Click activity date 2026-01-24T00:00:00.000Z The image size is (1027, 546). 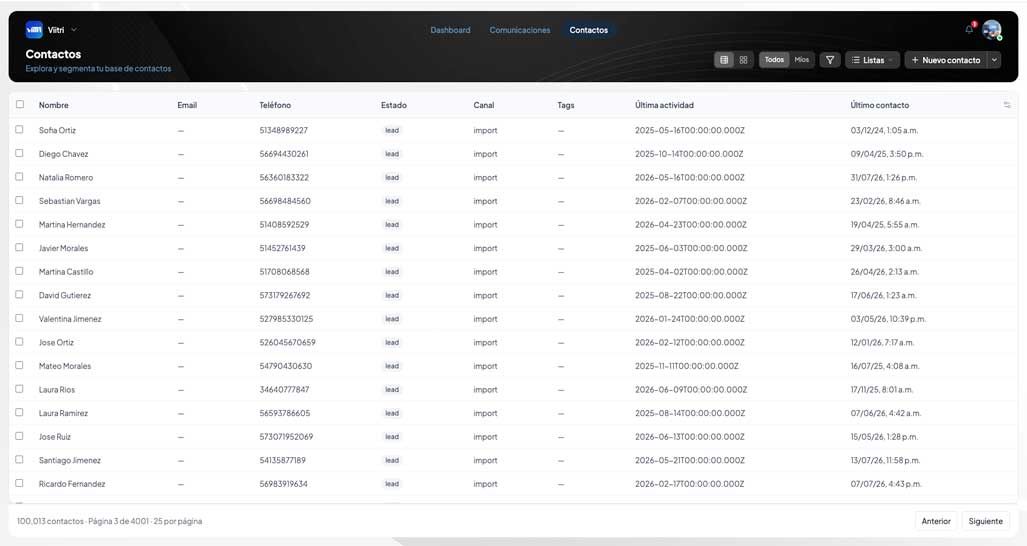[x=690, y=319]
